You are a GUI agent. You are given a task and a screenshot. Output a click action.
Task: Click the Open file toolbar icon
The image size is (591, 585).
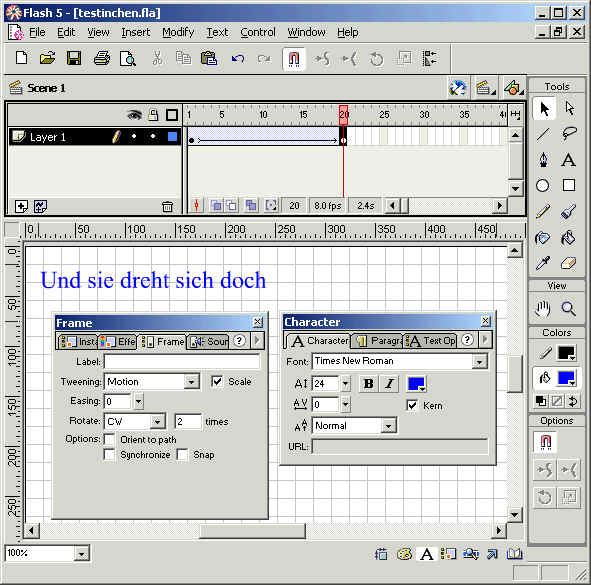pos(47,58)
